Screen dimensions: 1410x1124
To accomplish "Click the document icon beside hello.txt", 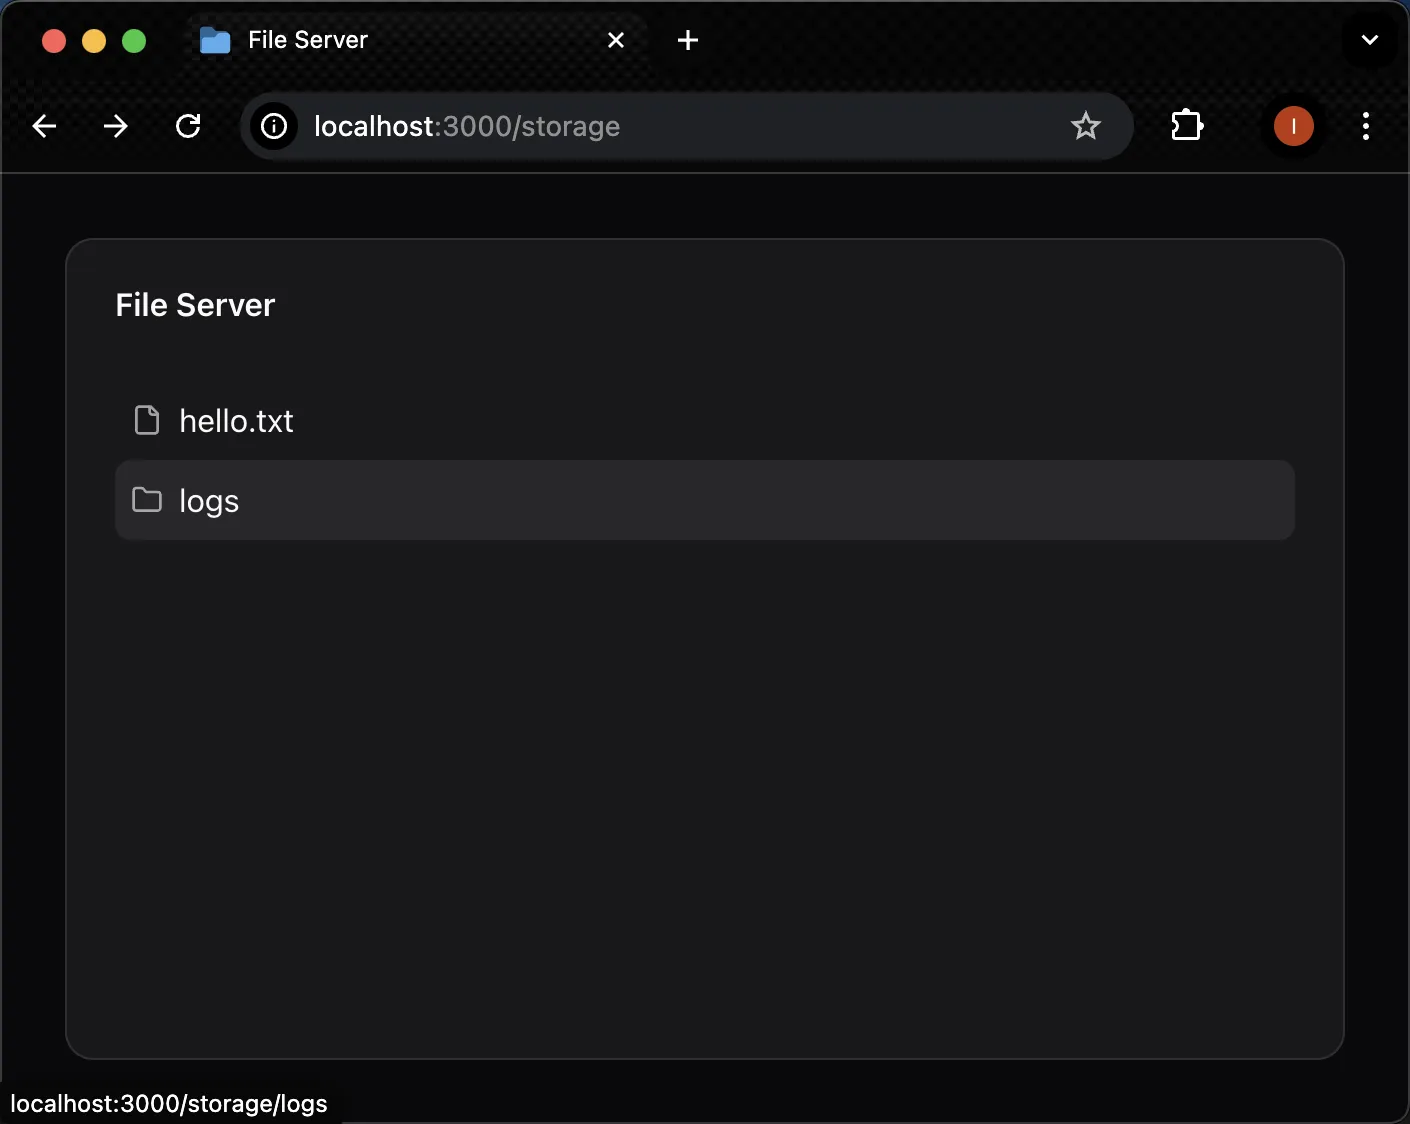I will [x=147, y=420].
